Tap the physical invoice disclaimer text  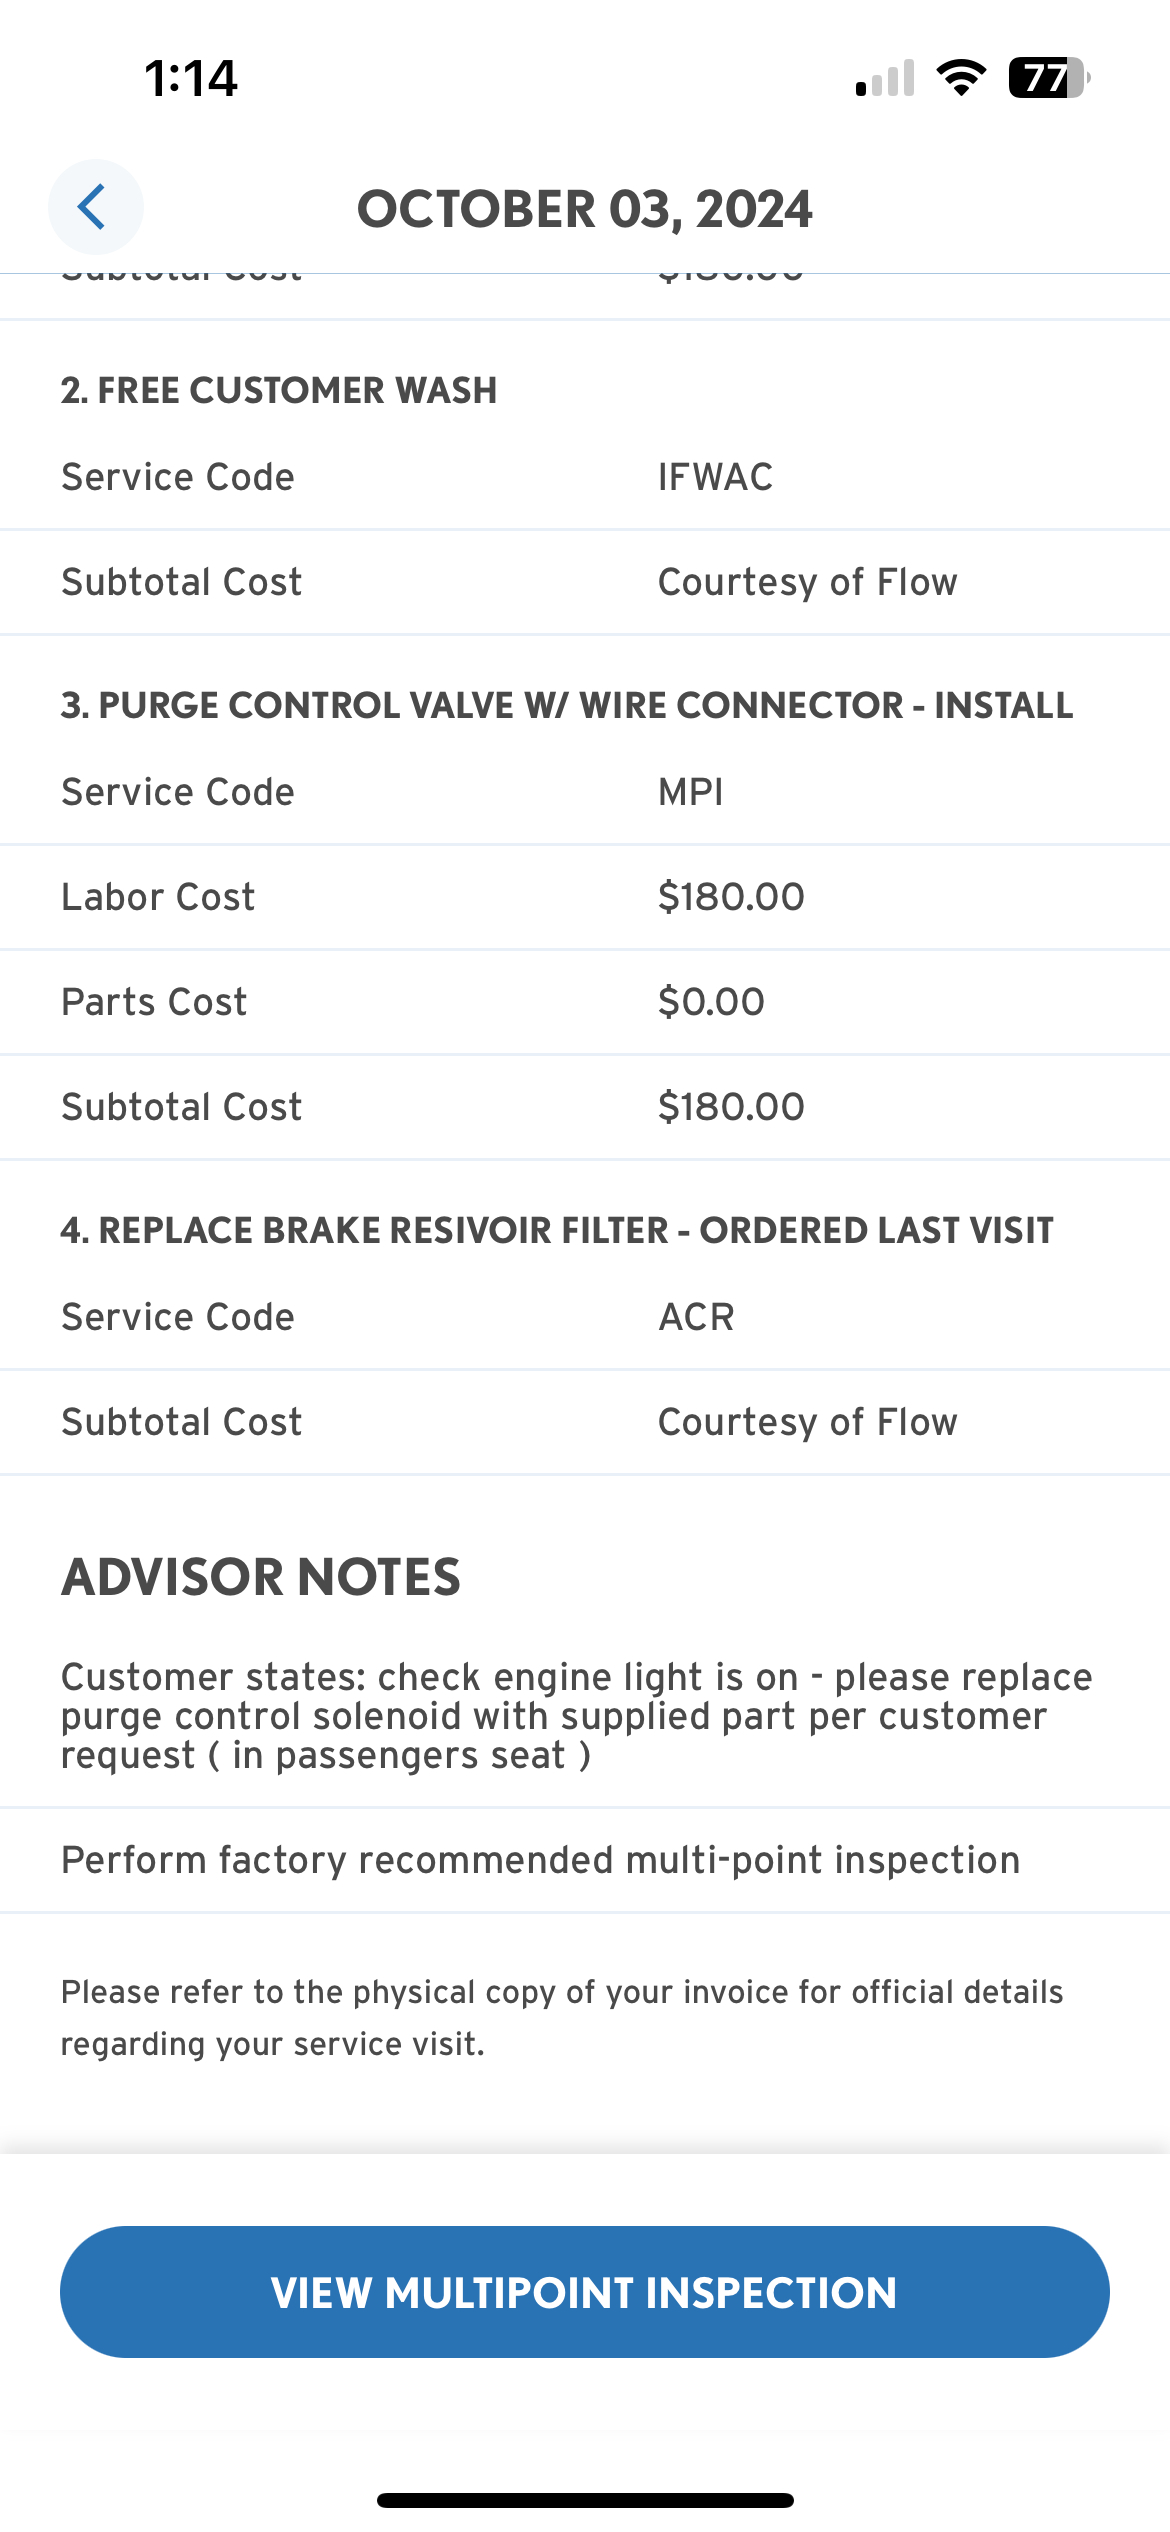[x=562, y=2017]
